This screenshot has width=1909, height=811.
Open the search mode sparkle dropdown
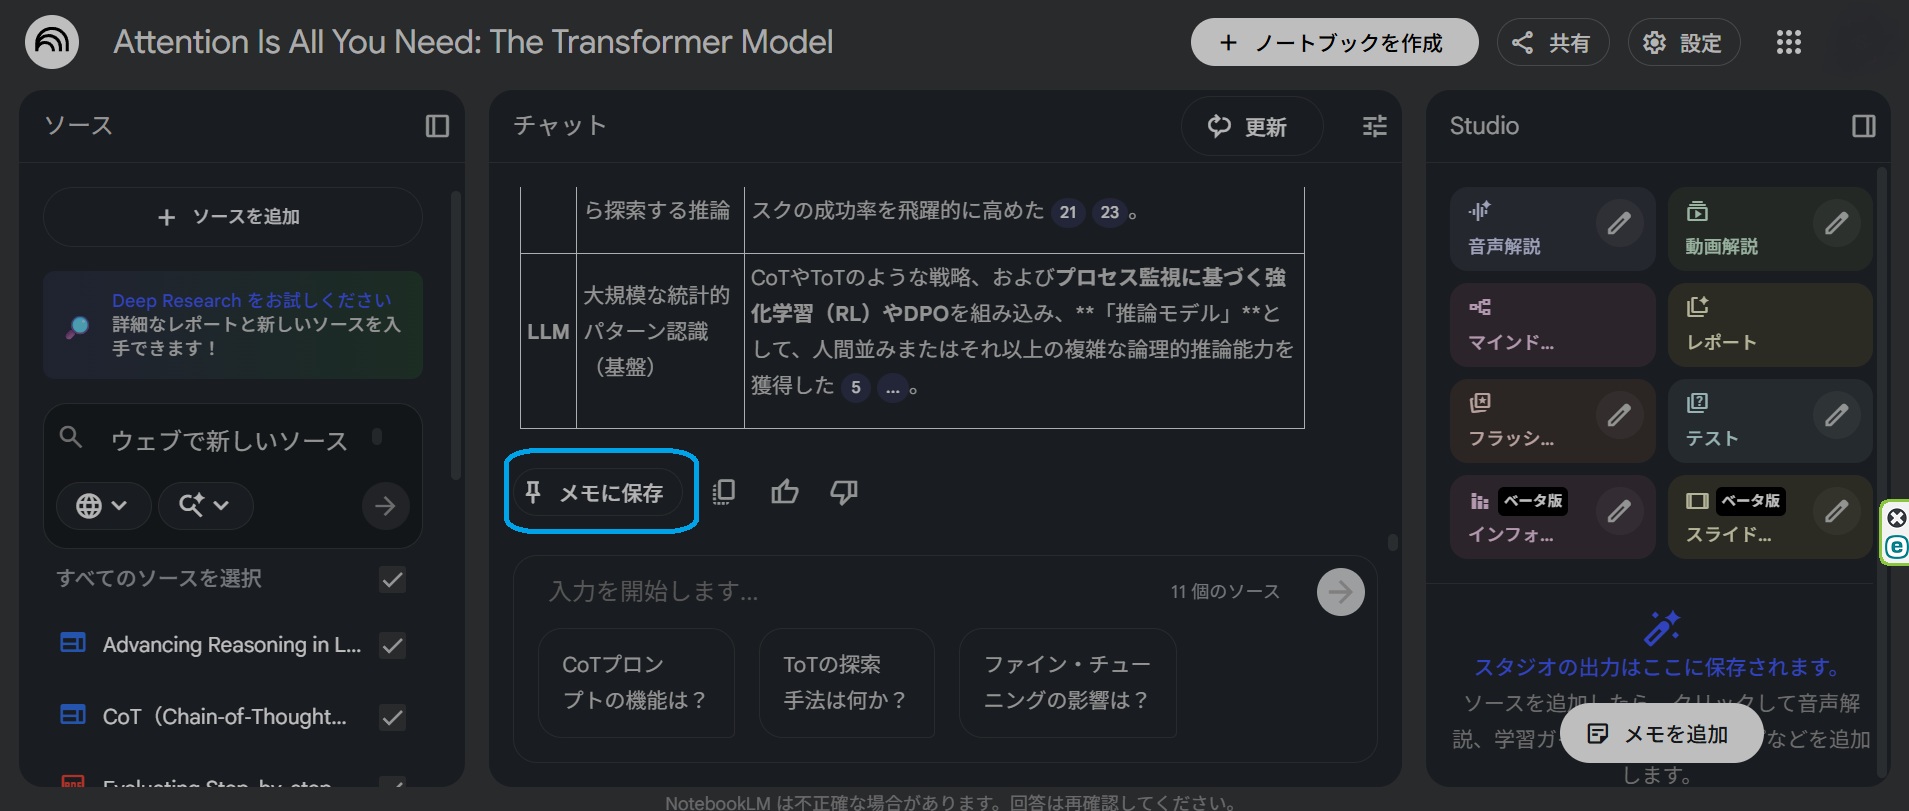tap(203, 506)
